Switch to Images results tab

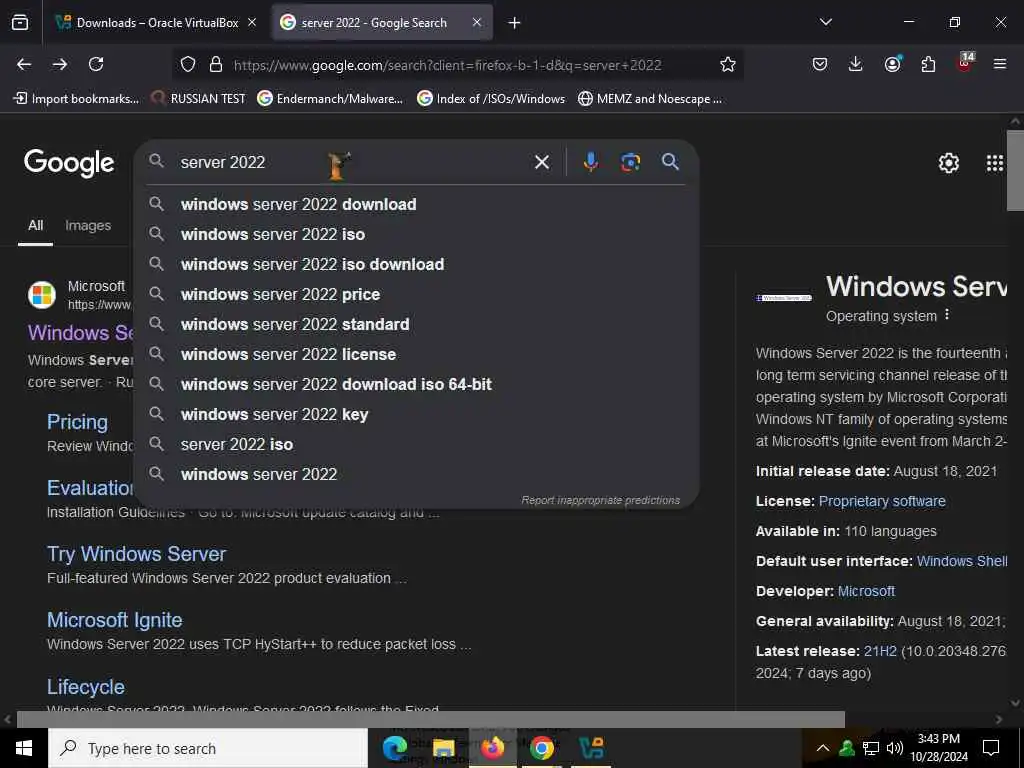pos(88,225)
